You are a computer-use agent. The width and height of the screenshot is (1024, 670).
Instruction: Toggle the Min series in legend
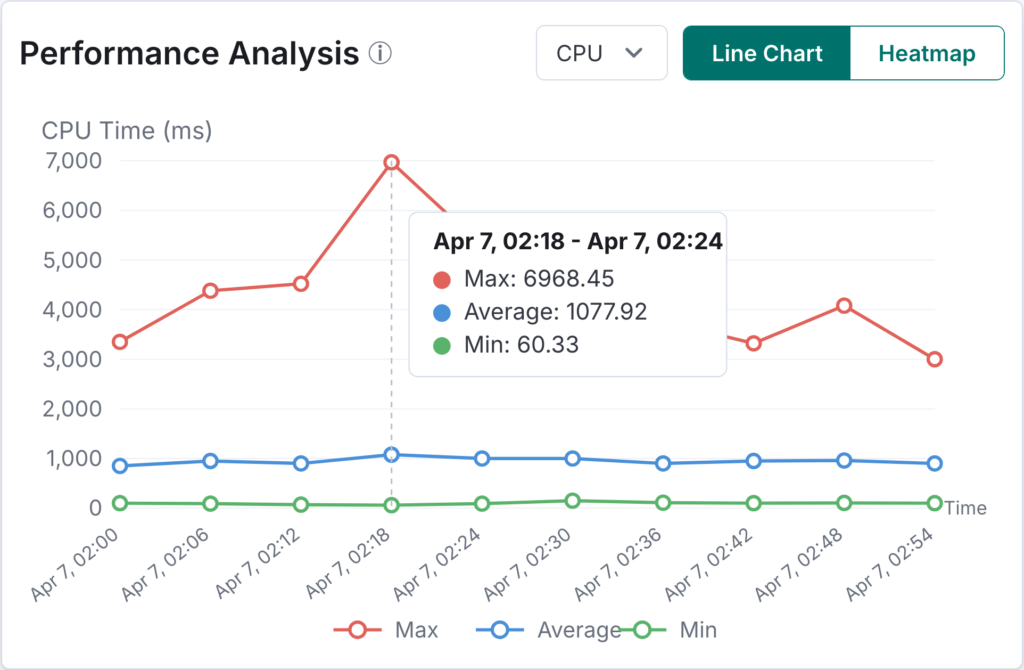[669, 630]
